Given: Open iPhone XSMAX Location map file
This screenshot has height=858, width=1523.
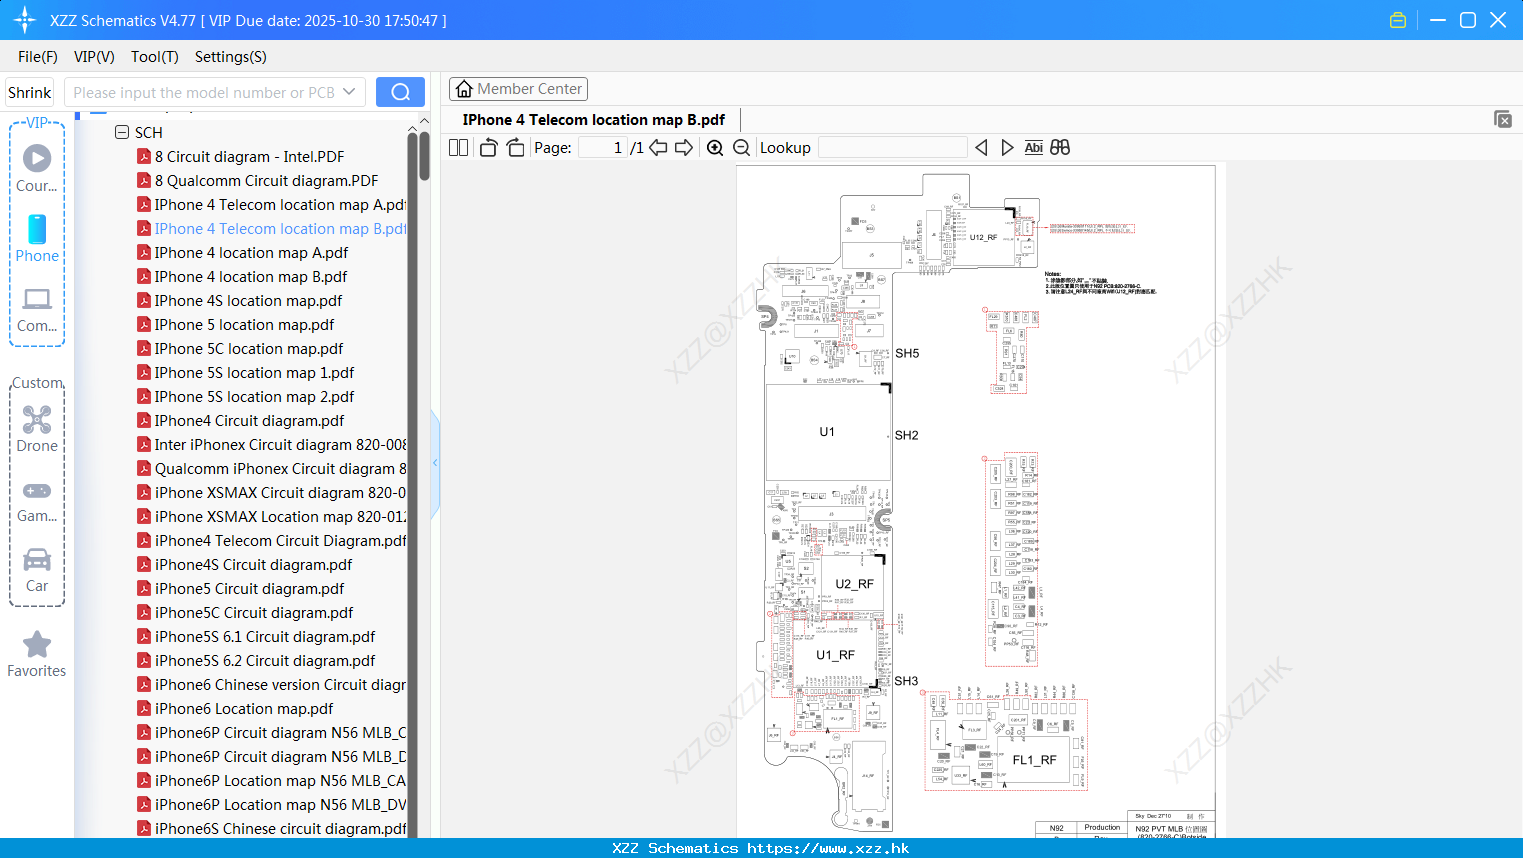Looking at the screenshot, I should [x=272, y=517].
